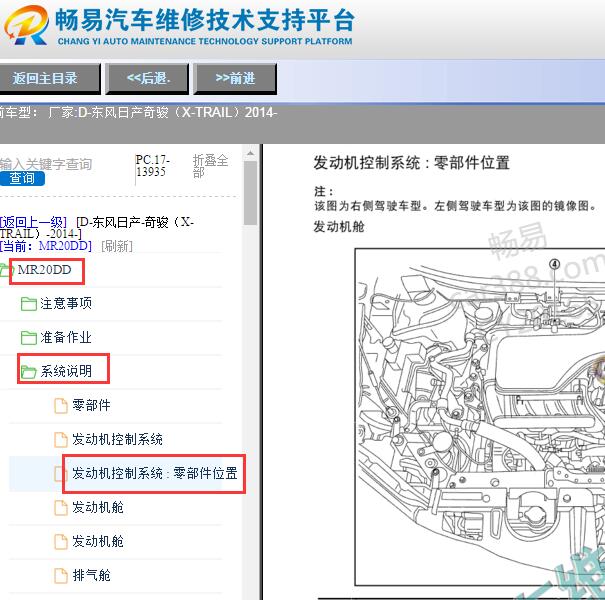Collapse the MR20DD folder node

(x=44, y=270)
